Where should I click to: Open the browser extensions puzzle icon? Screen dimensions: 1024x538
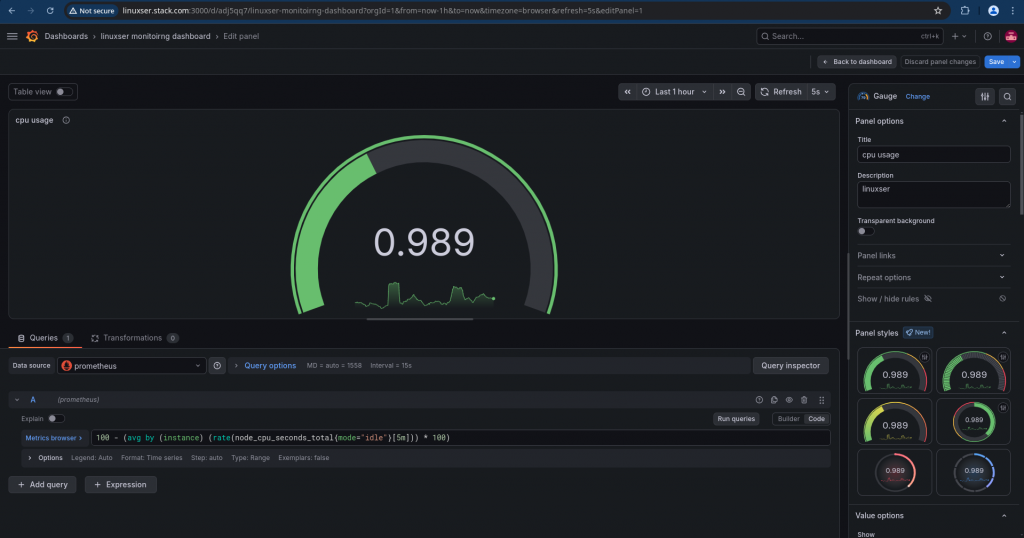pos(965,10)
